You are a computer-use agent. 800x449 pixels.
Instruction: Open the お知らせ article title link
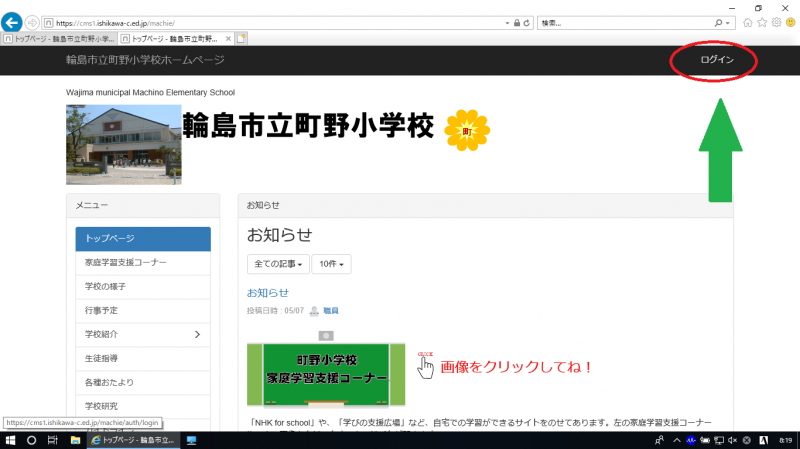pyautogui.click(x=267, y=292)
